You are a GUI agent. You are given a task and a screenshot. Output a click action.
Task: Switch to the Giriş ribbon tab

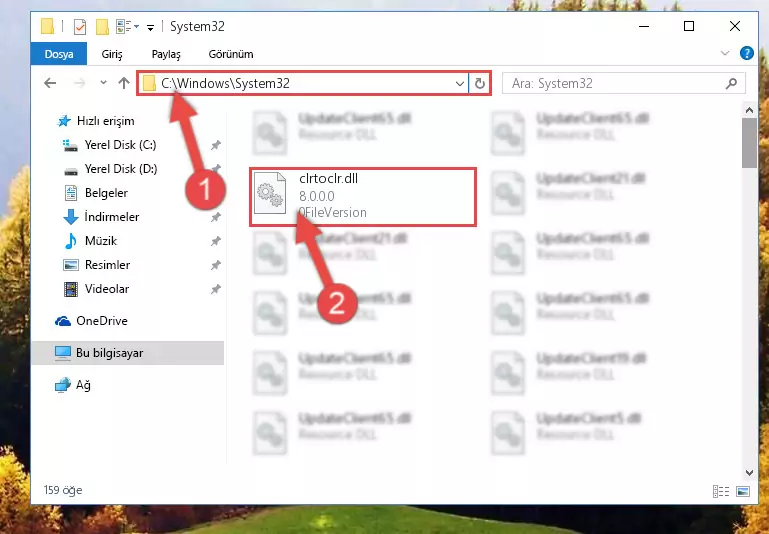tap(112, 54)
